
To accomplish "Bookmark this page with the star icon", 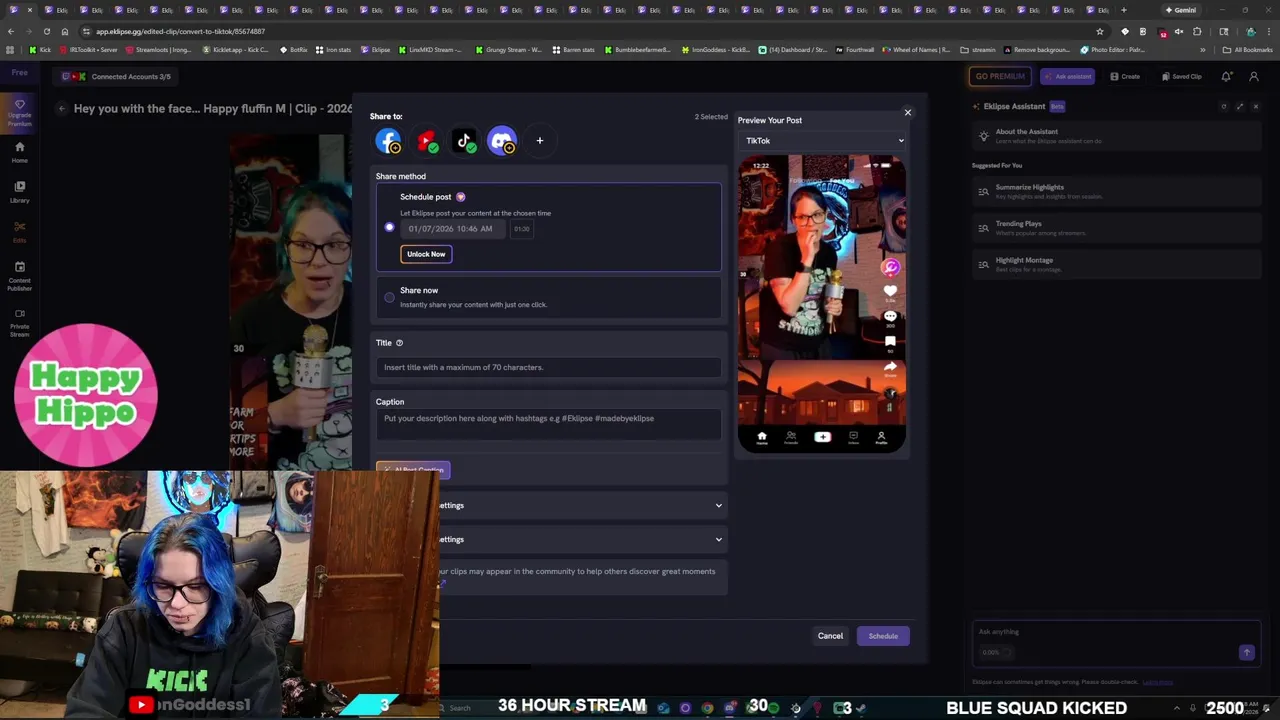I will [x=1100, y=31].
